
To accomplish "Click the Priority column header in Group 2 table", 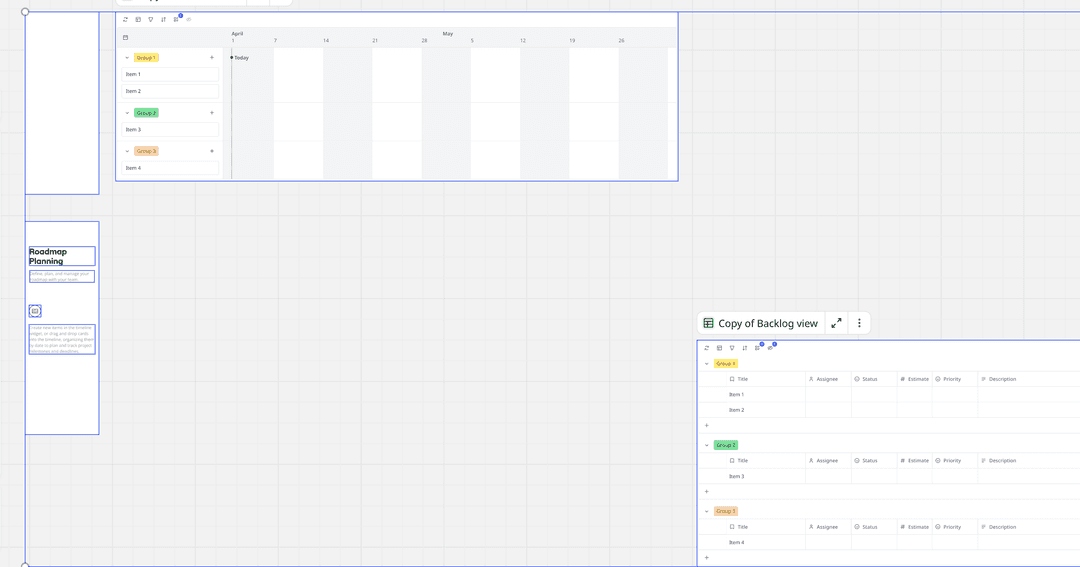I will 951,461.
